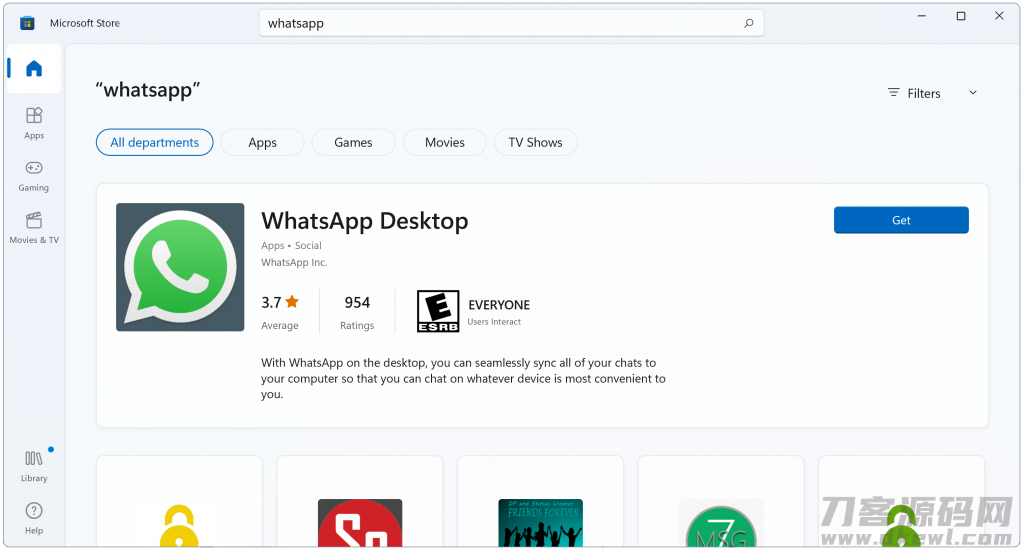Click the 954 Ratings count
This screenshot has width=1024, height=551.
357,312
